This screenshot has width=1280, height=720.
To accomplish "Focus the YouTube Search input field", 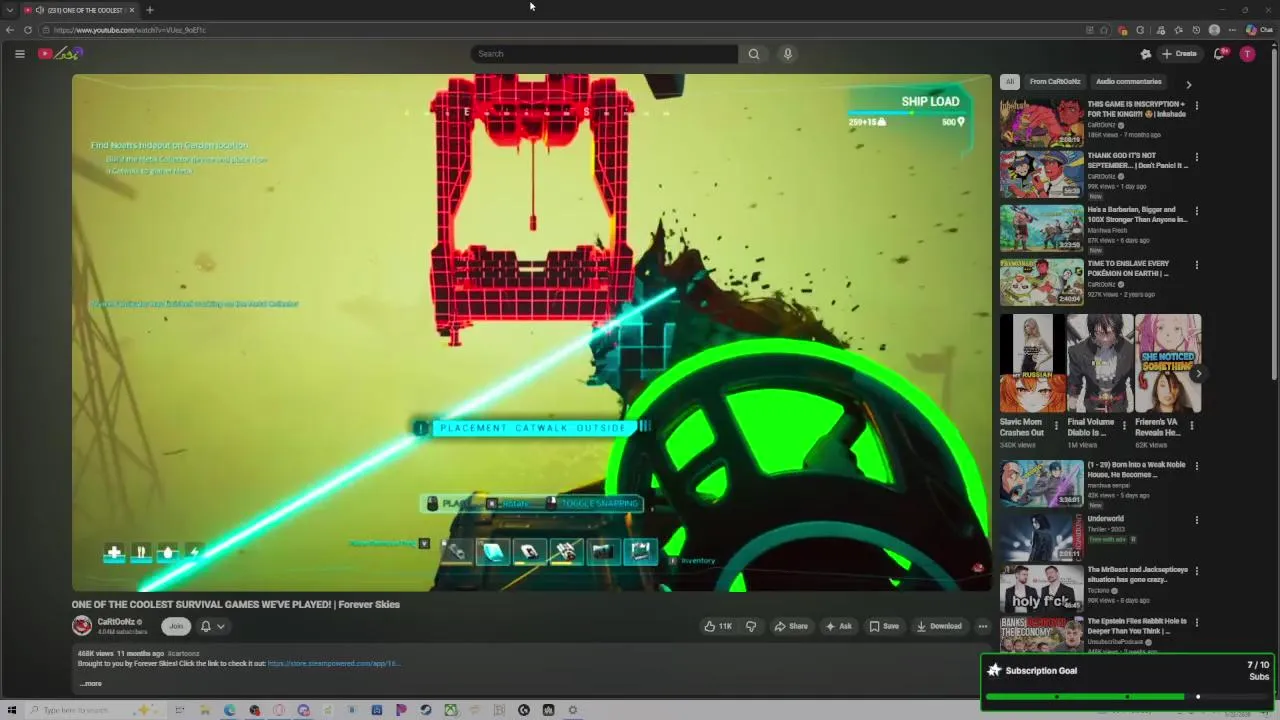I will click(604, 54).
